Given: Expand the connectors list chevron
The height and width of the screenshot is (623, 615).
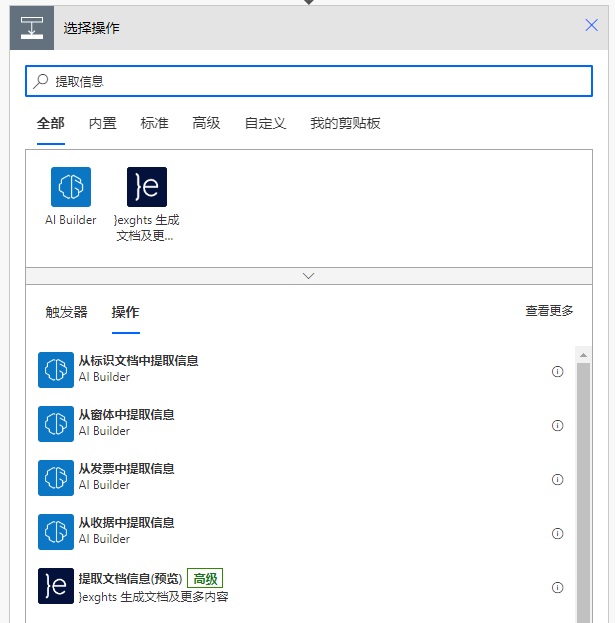Looking at the screenshot, I should [x=309, y=276].
